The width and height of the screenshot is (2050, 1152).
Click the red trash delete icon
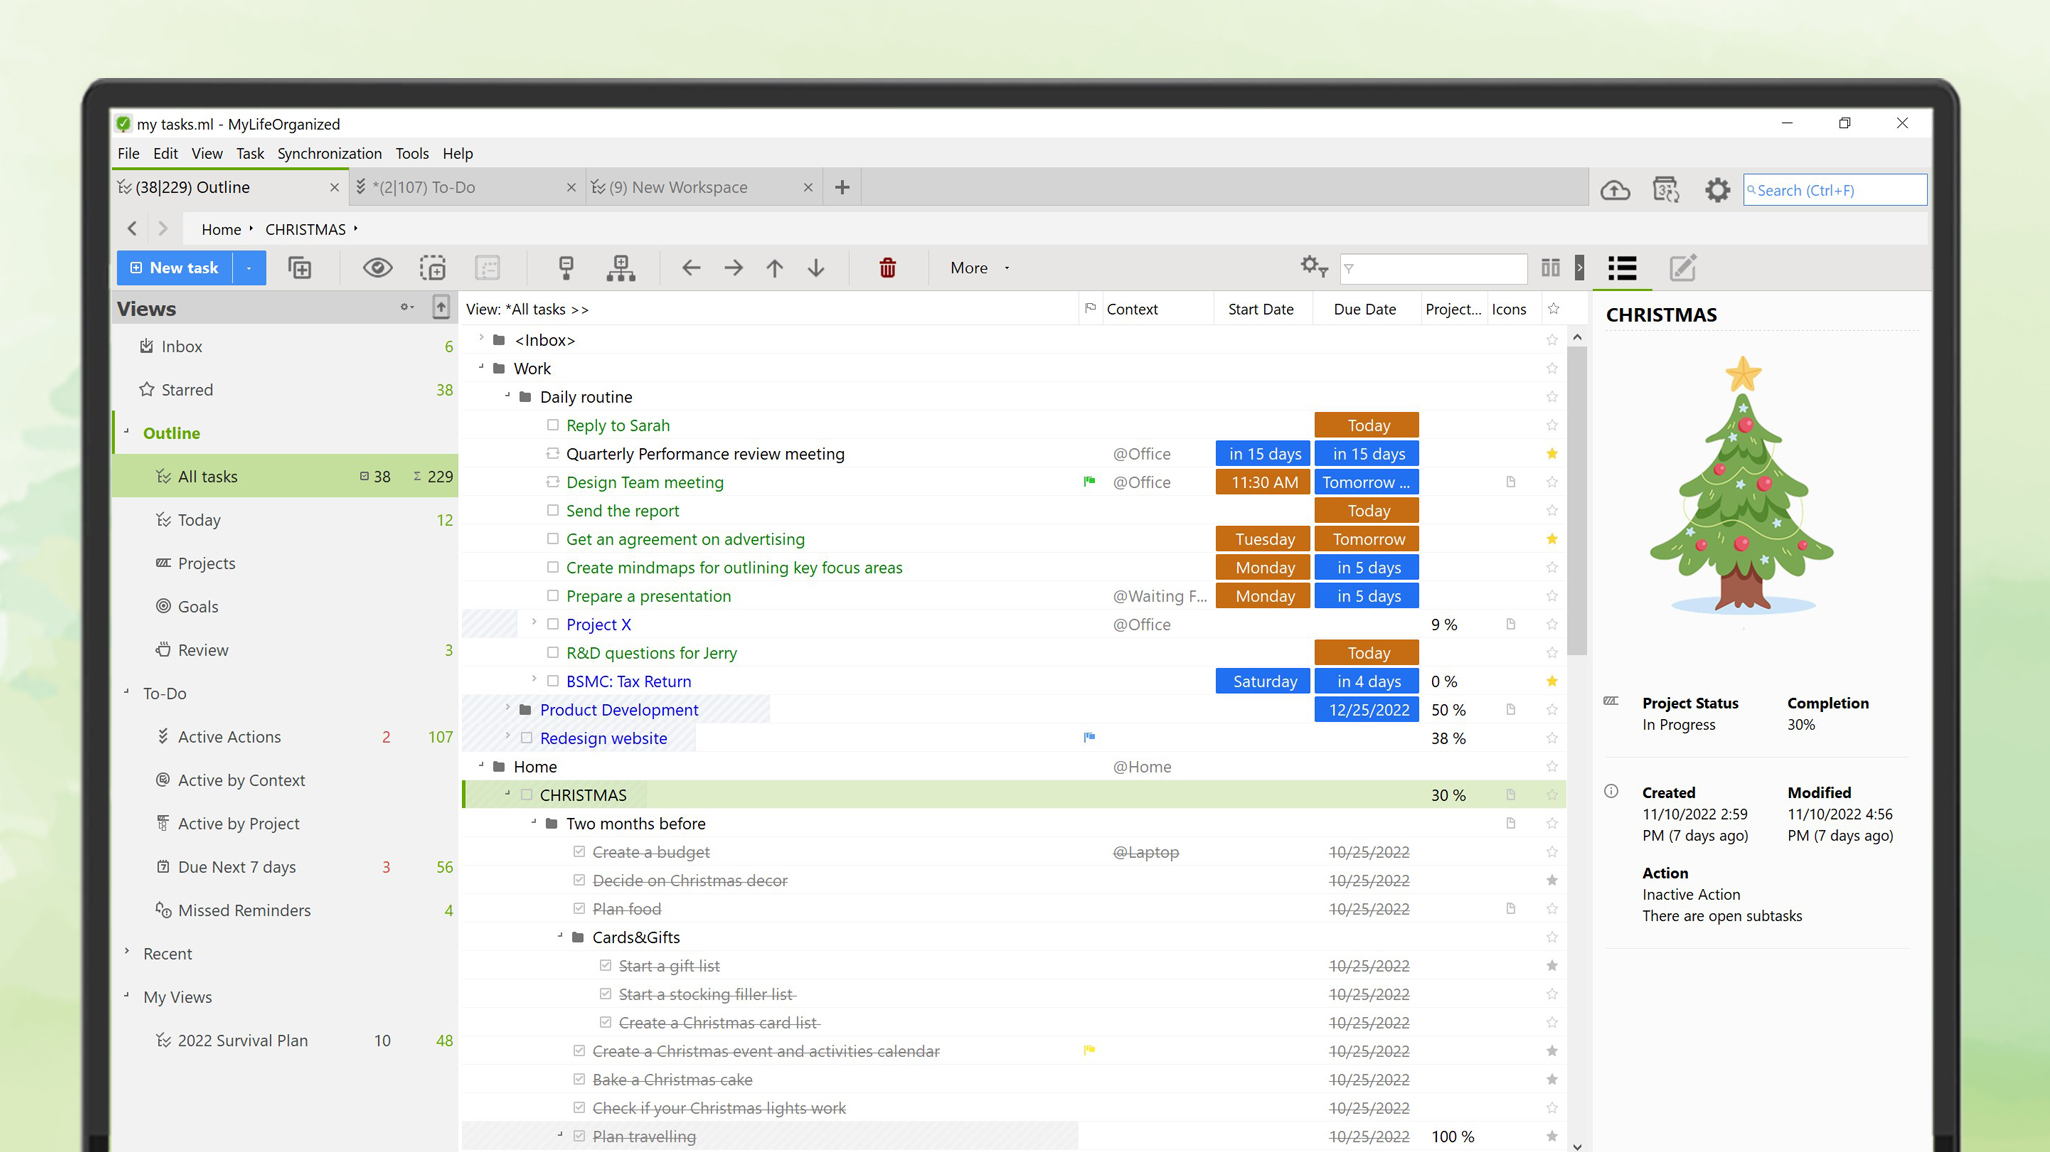click(887, 268)
